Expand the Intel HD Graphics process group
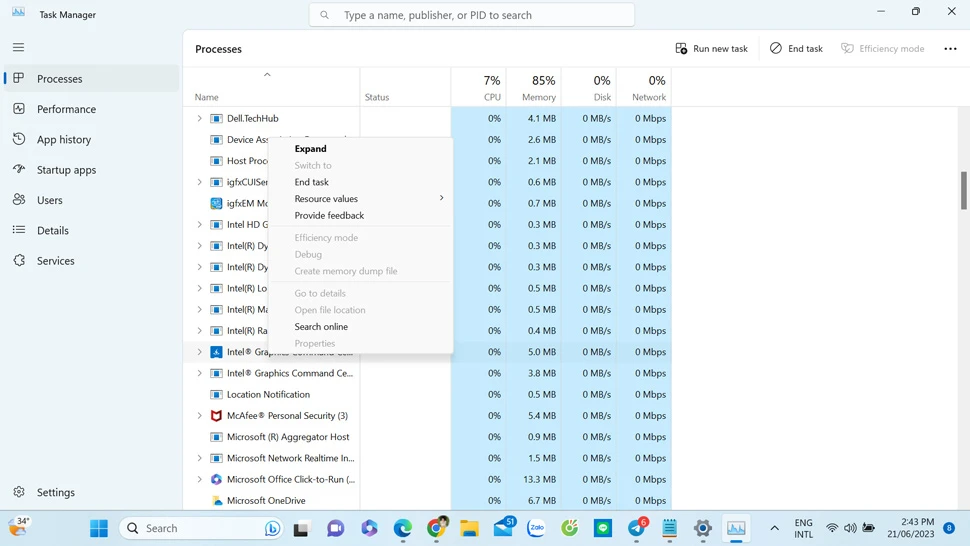Screen dimensions: 970x546 coord(199,224)
